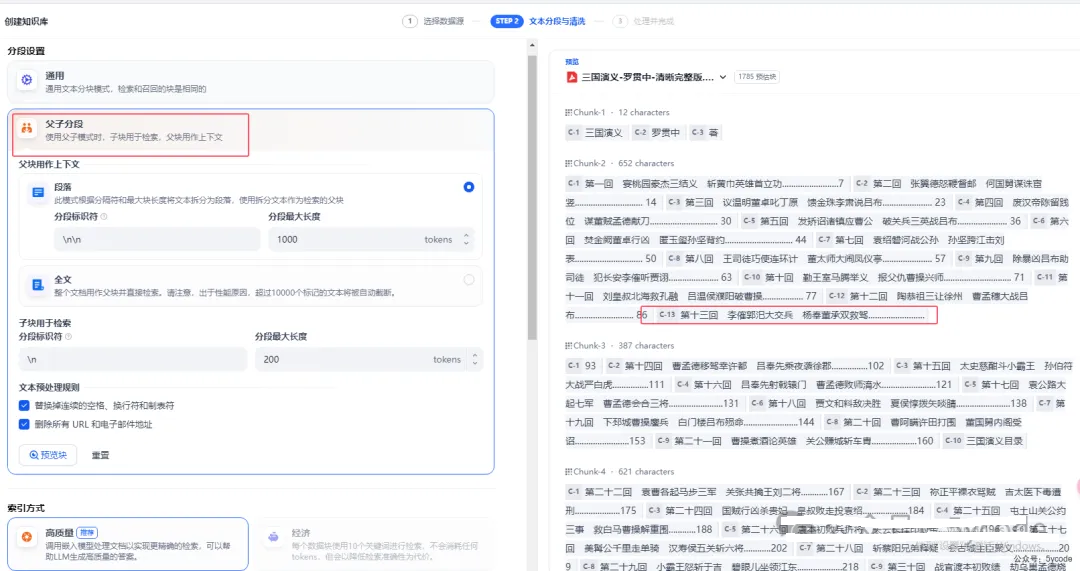Click the Chunk-2 652 characters header
Image resolution: width=1080 pixels, height=571 pixels.
(620, 163)
